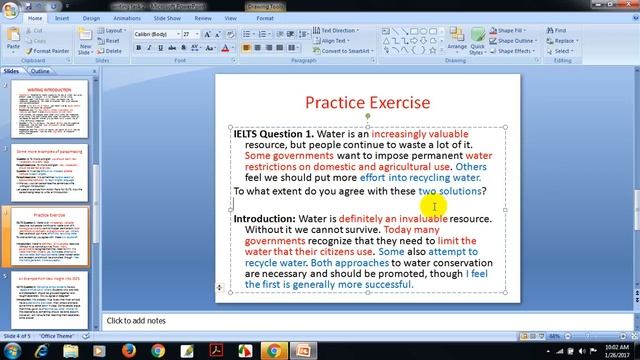Open the Calibri (Body) font dropdown
640x360 pixels.
point(178,34)
